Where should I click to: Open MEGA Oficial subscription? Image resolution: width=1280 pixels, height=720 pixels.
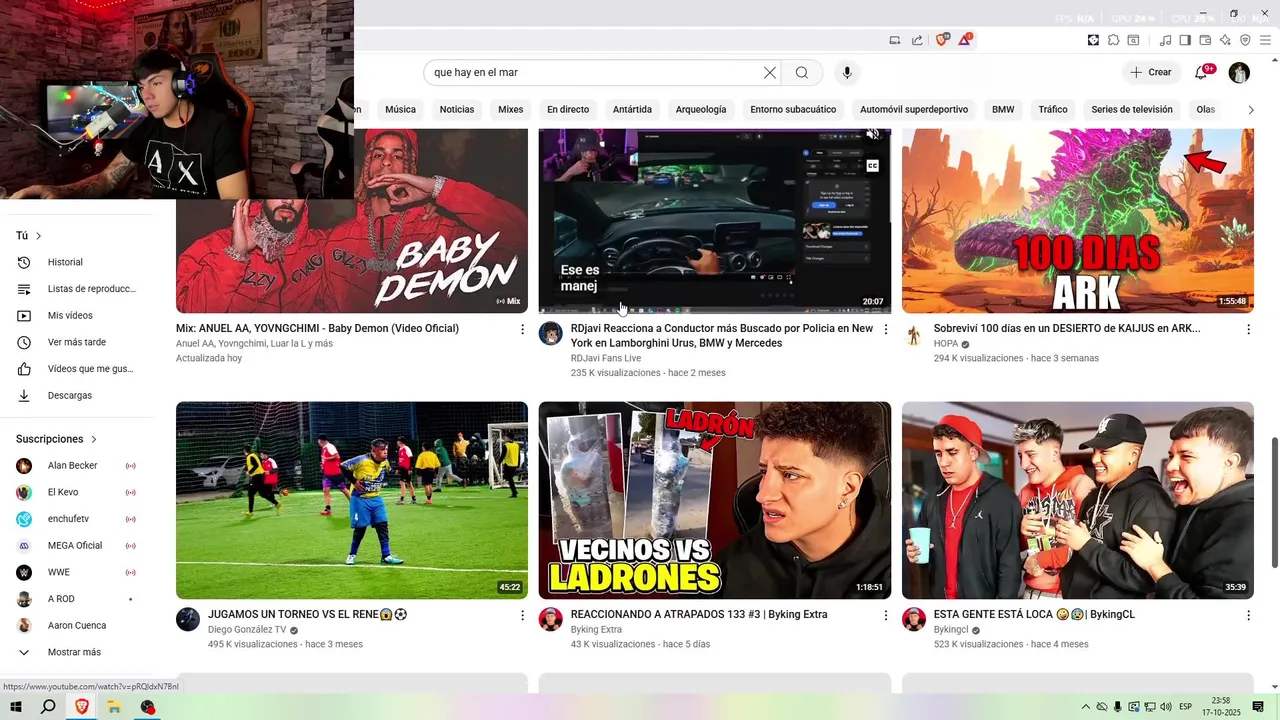pyautogui.click(x=76, y=546)
